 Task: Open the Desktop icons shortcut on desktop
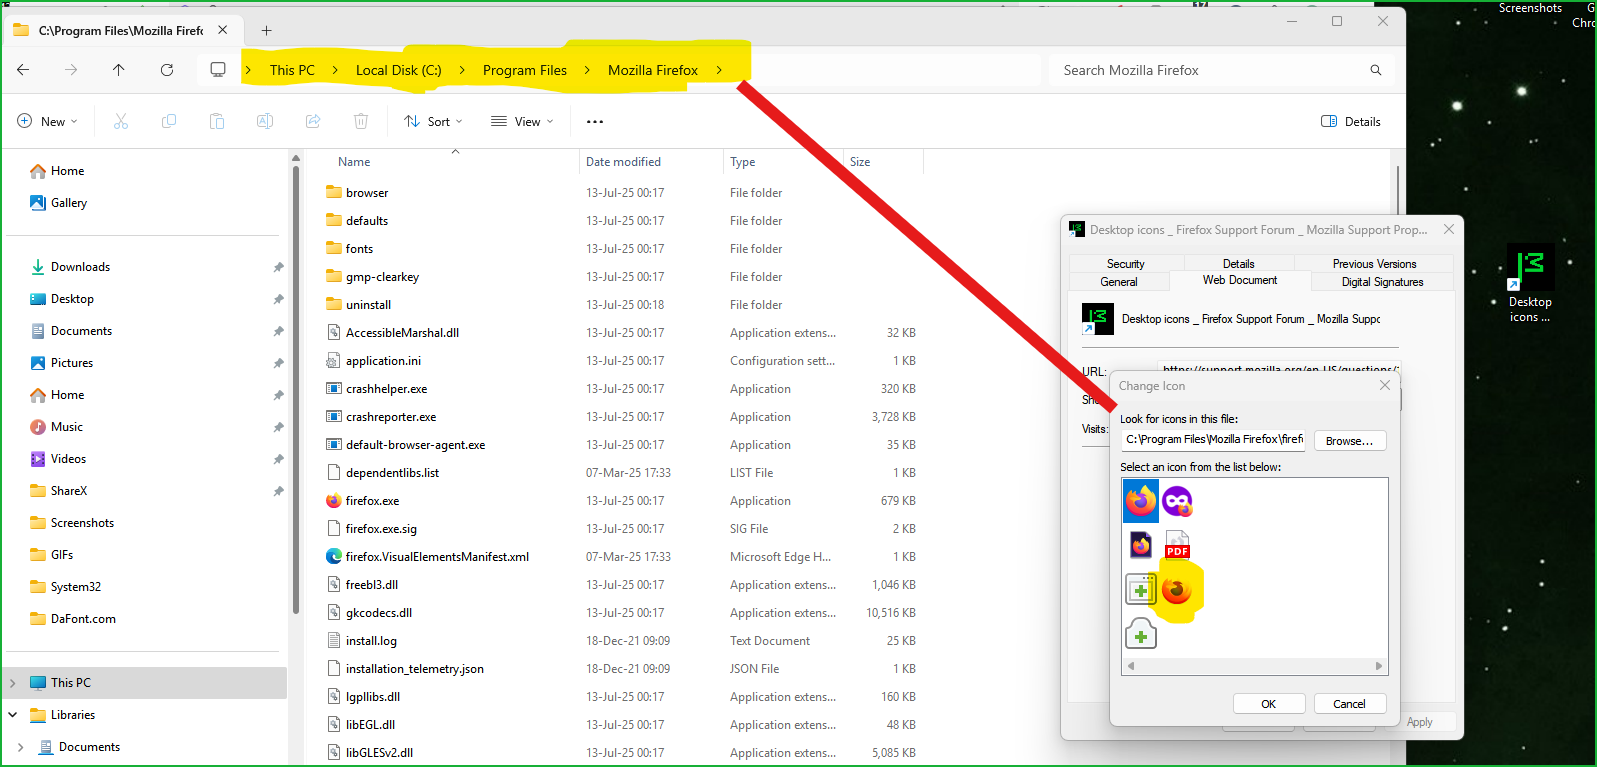pyautogui.click(x=1530, y=285)
